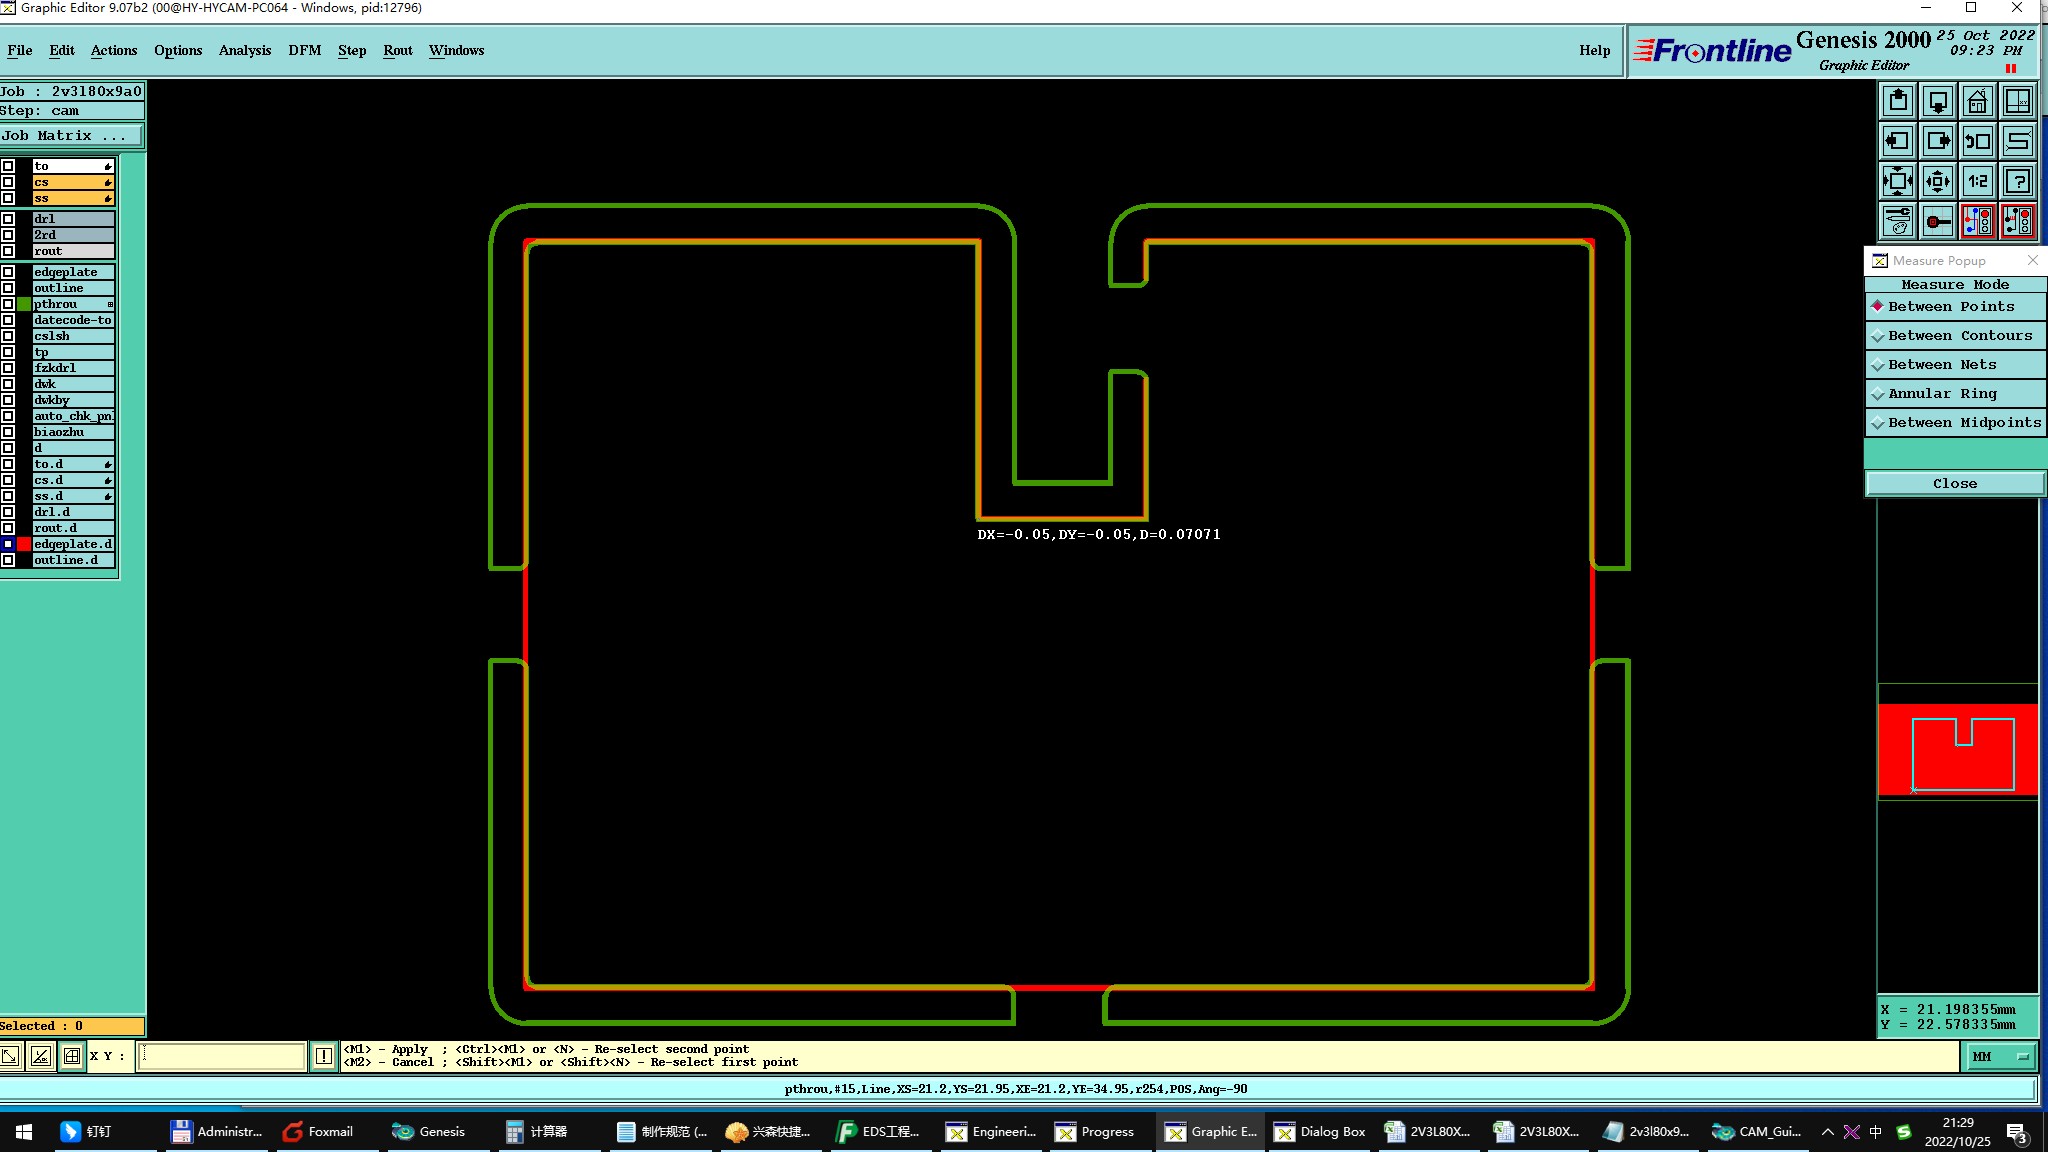Screen dimensions: 2048x1152
Task: Select Between Contours measure mode
Action: tap(1954, 336)
